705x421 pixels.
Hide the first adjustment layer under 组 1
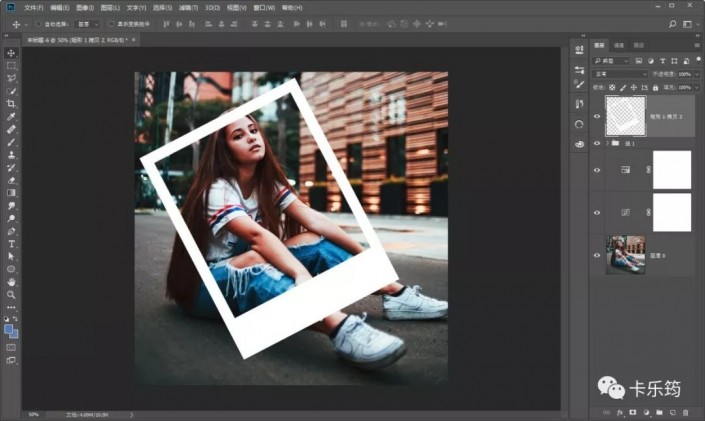[597, 170]
